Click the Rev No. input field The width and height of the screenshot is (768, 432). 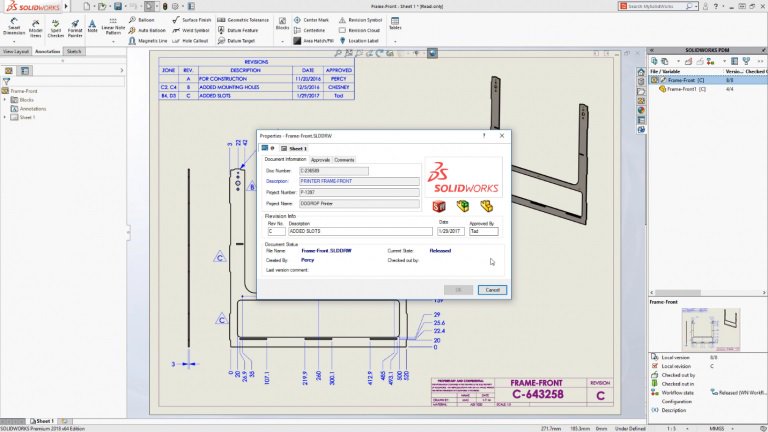coord(276,231)
